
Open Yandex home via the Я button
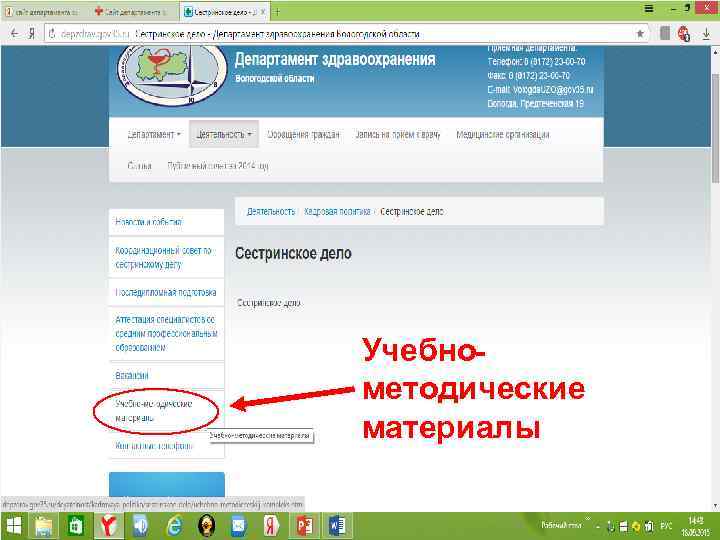coord(31,34)
